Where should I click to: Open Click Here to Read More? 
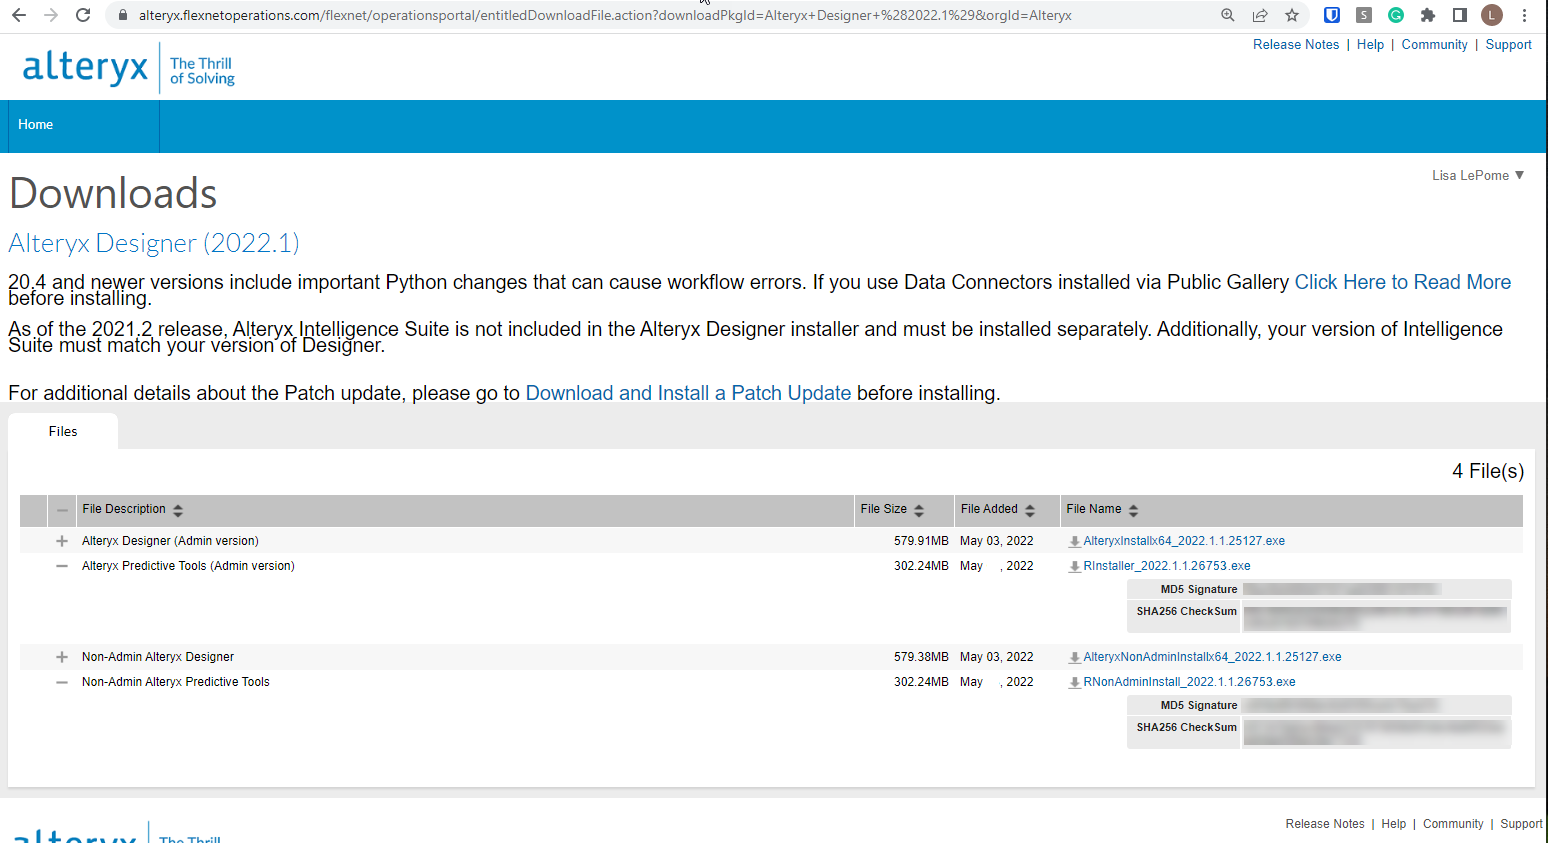pyautogui.click(x=1402, y=282)
